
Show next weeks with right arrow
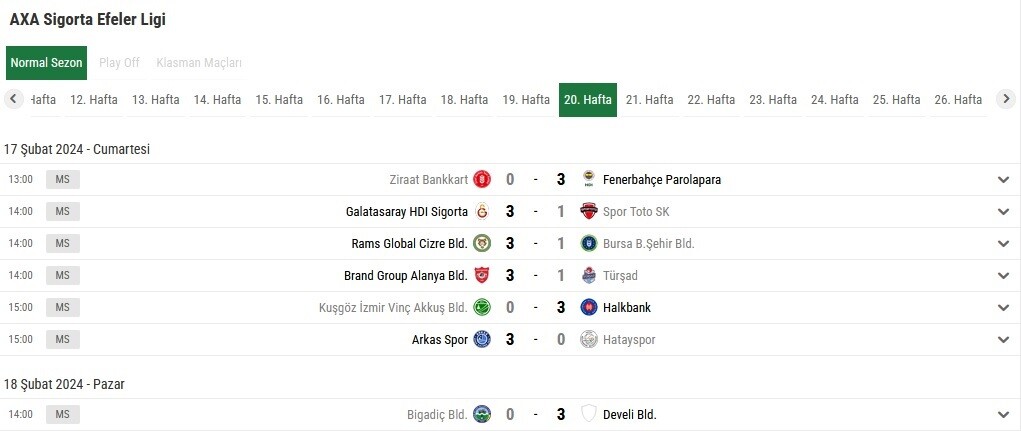[x=1006, y=99]
